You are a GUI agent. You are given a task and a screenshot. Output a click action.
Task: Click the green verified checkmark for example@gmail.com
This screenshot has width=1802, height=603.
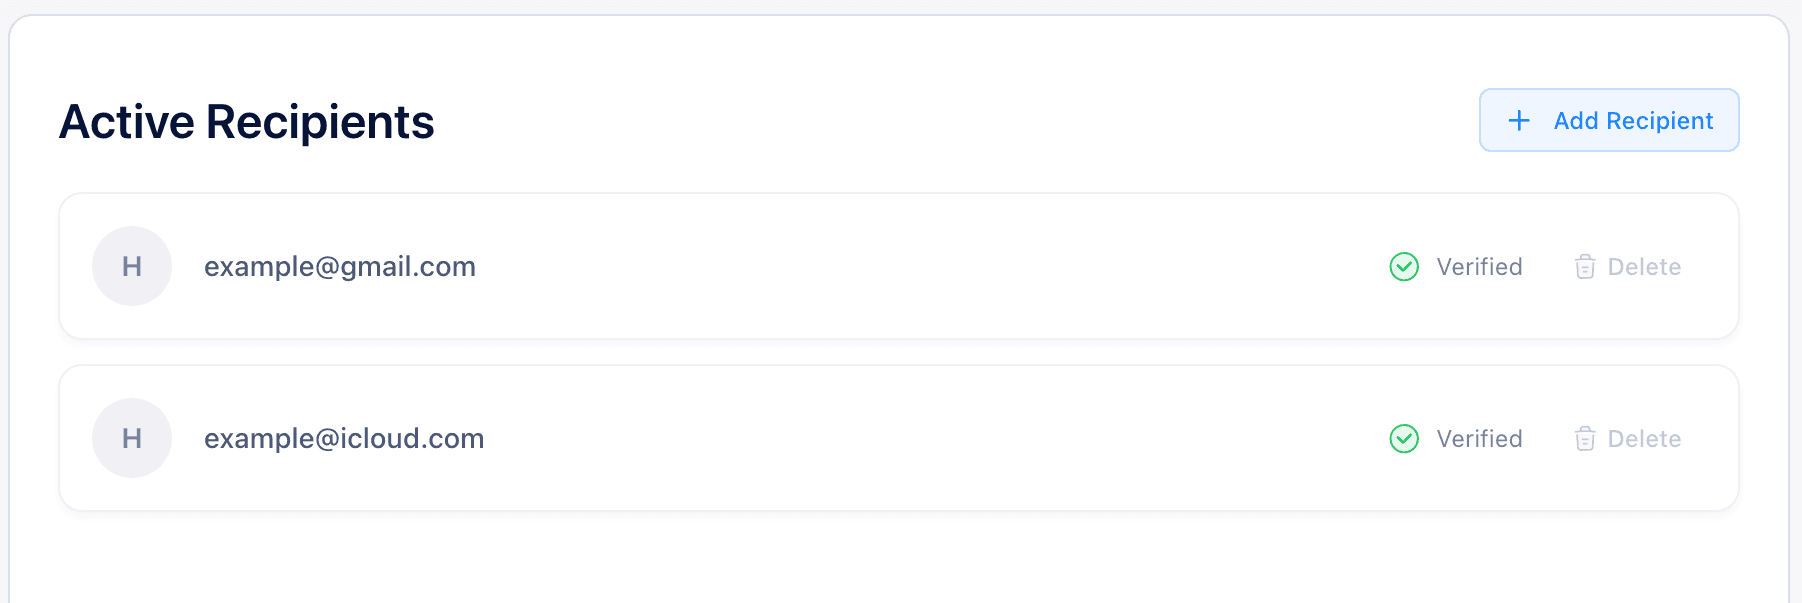[1404, 267]
